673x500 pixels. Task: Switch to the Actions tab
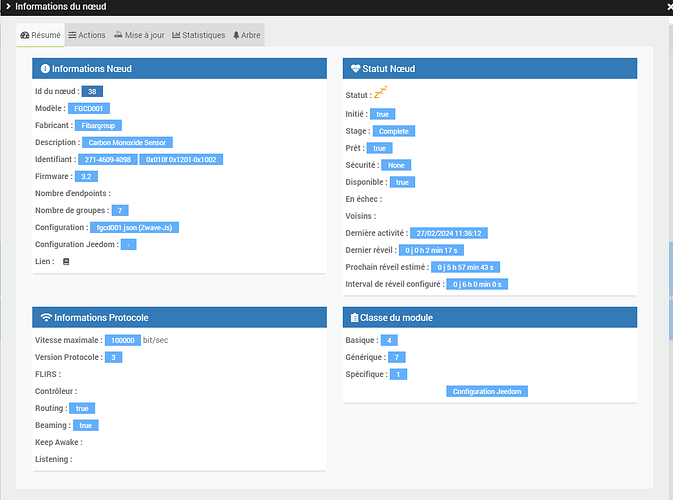[87, 35]
